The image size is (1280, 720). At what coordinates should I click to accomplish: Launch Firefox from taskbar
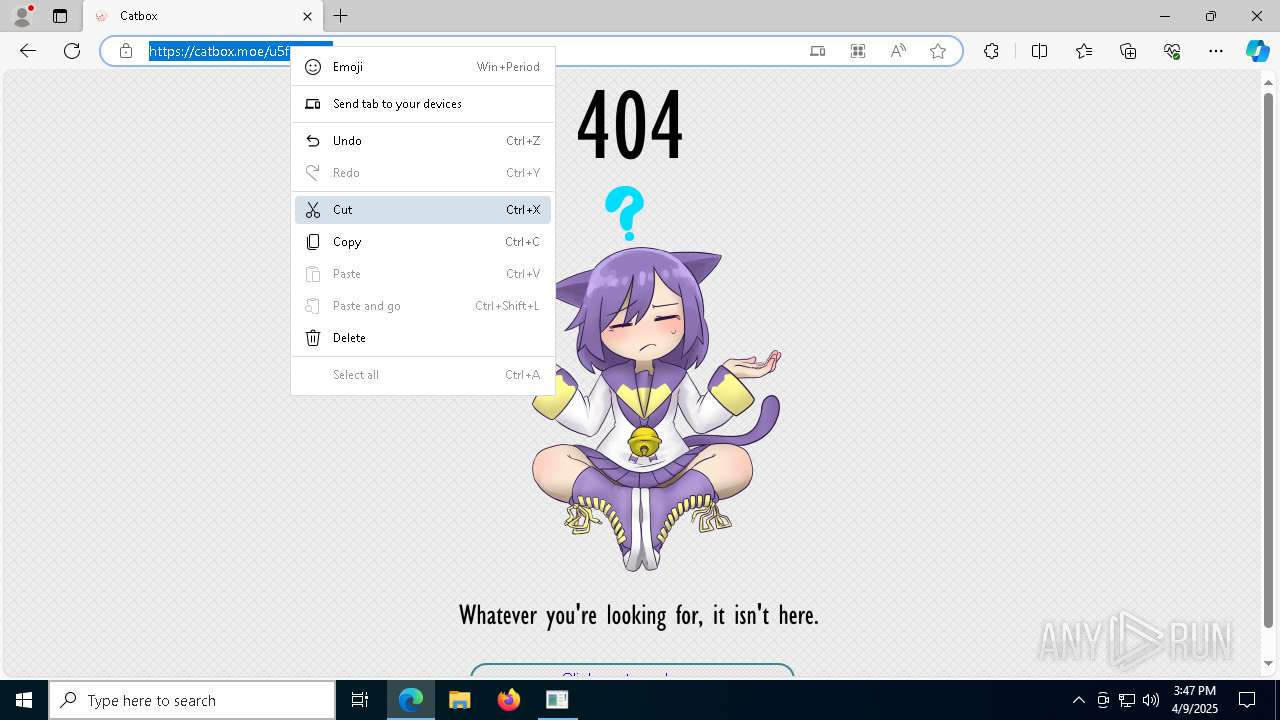tap(509, 700)
